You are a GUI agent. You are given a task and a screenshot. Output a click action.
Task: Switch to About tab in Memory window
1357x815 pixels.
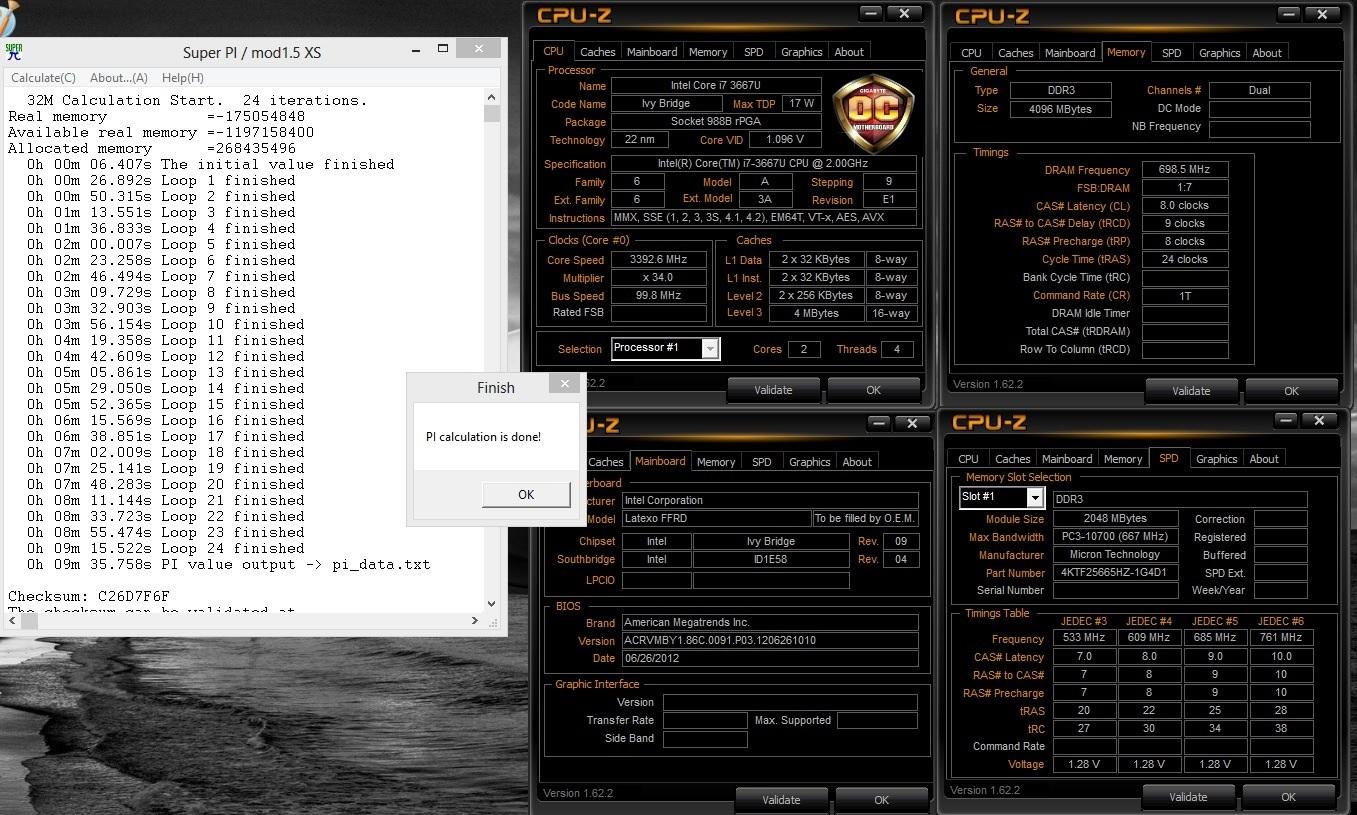[x=1267, y=53]
